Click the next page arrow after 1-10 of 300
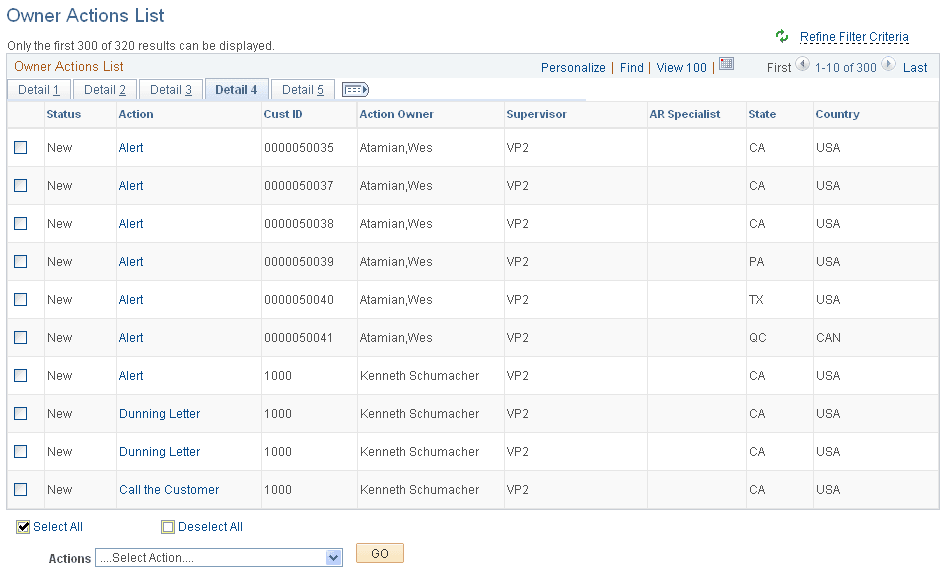 click(889, 67)
